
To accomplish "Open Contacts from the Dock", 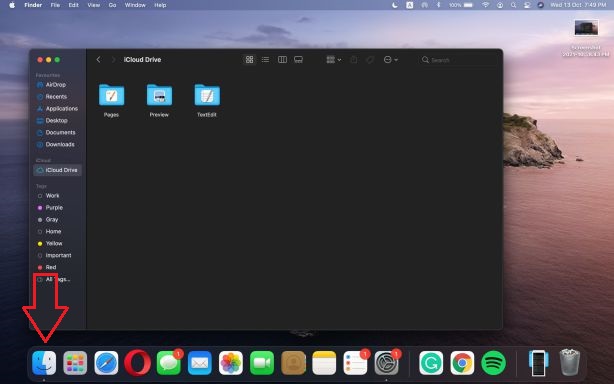I will 293,363.
